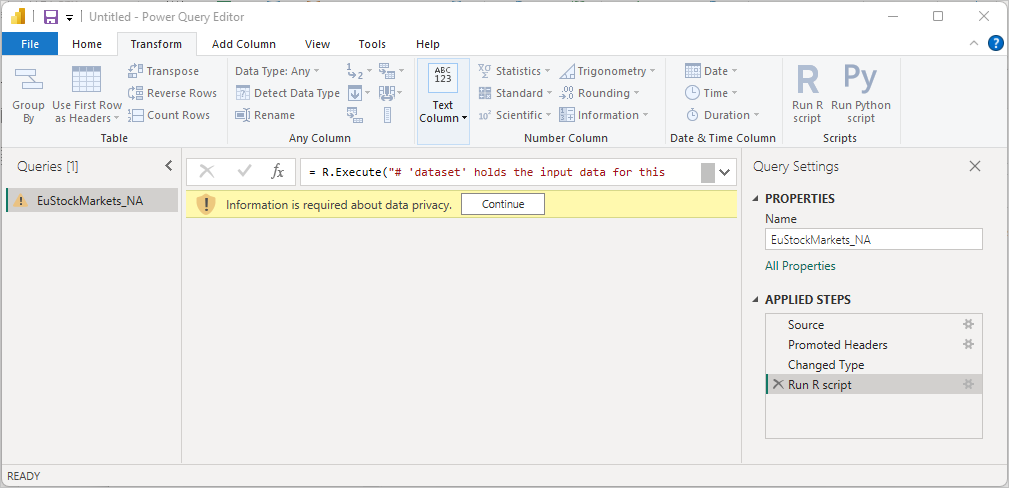Expand the Standard operations dropdown
This screenshot has width=1009, height=488.
click(515, 93)
